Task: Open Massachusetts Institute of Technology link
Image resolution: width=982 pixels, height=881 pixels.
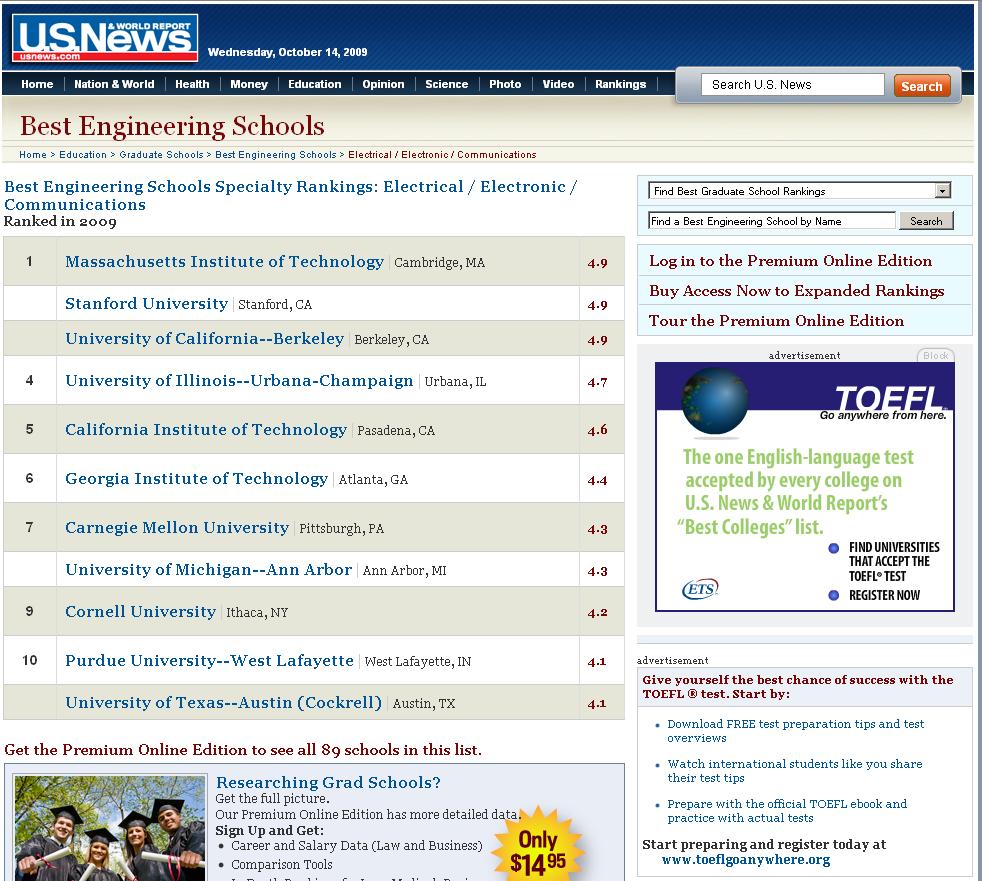Action: pyautogui.click(x=224, y=262)
